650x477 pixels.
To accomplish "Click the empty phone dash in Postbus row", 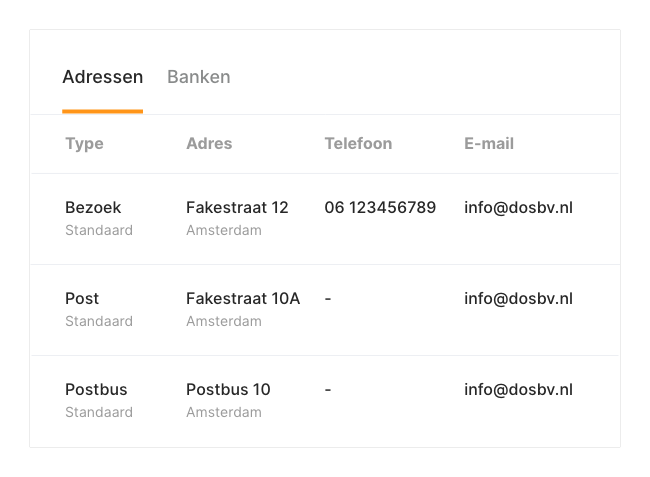I will pyautogui.click(x=328, y=390).
